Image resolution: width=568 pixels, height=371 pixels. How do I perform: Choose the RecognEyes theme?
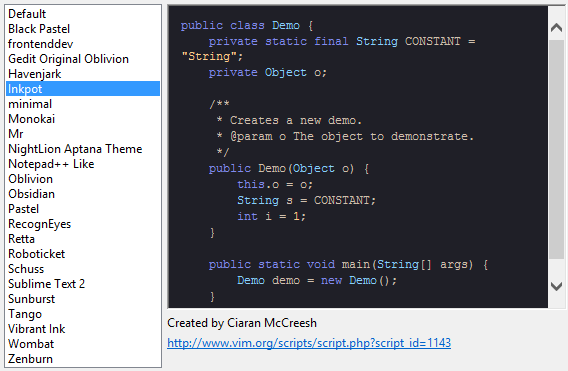tap(83, 224)
